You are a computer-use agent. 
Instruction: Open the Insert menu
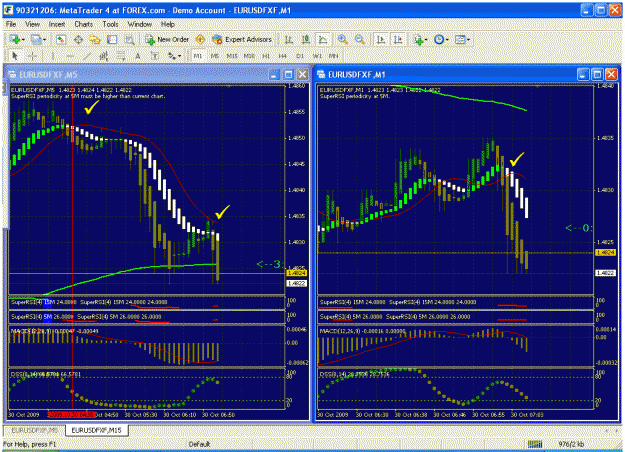coord(57,24)
